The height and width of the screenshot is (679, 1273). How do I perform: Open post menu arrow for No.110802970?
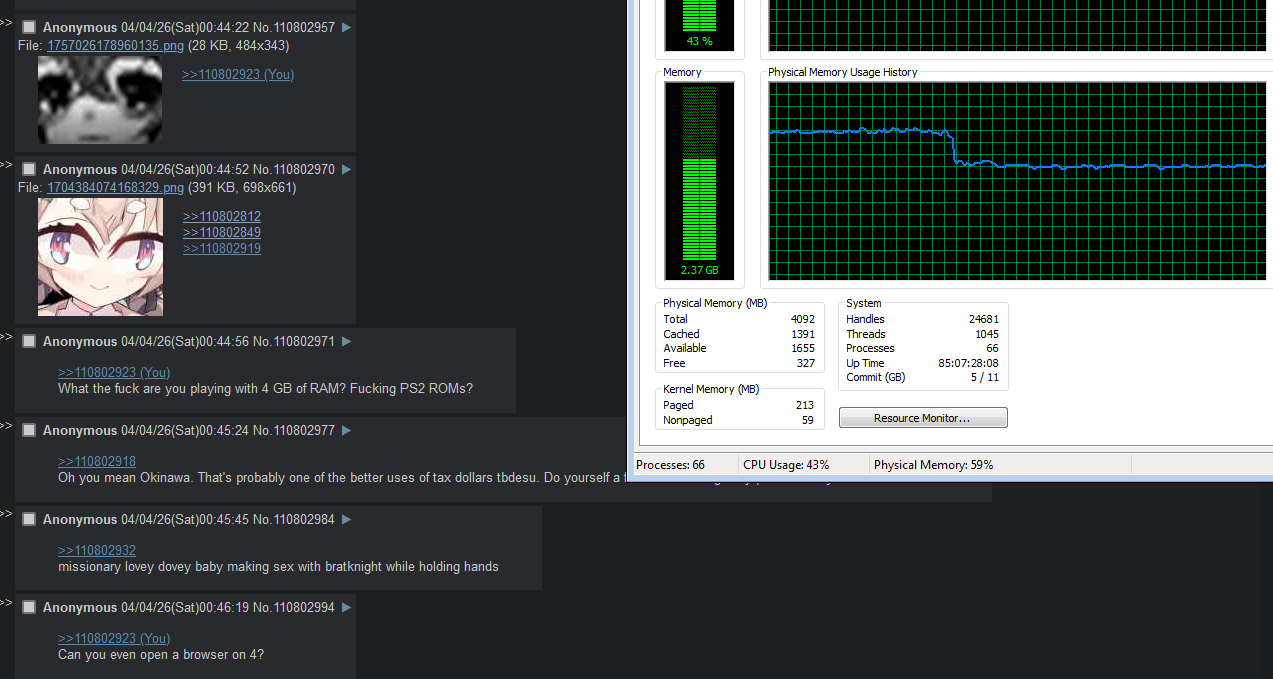click(x=347, y=170)
